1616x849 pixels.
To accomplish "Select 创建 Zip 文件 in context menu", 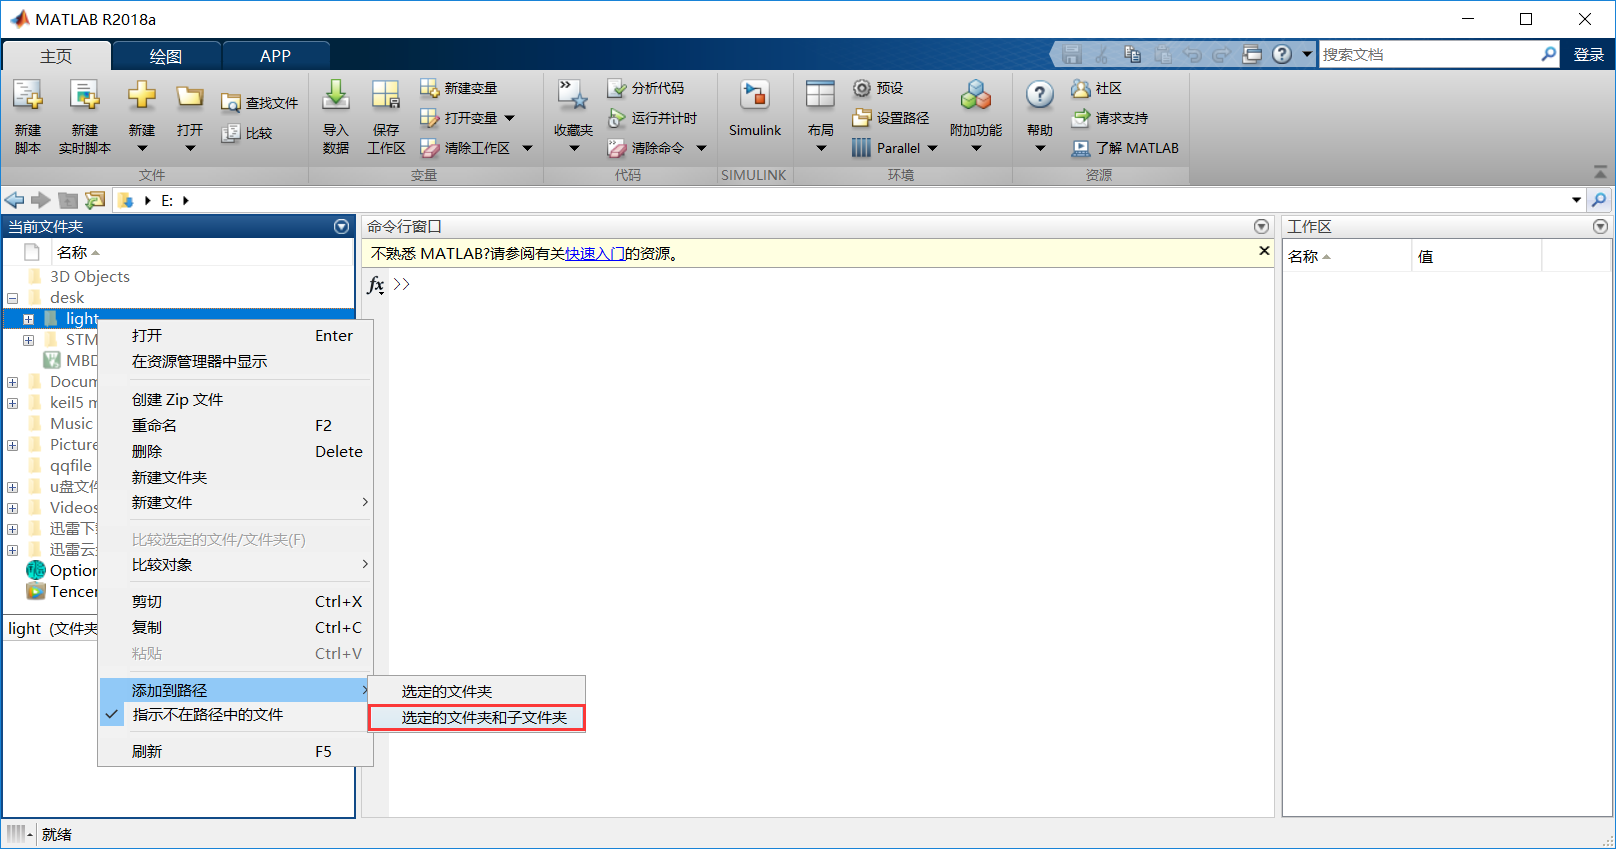I will pos(235,400).
